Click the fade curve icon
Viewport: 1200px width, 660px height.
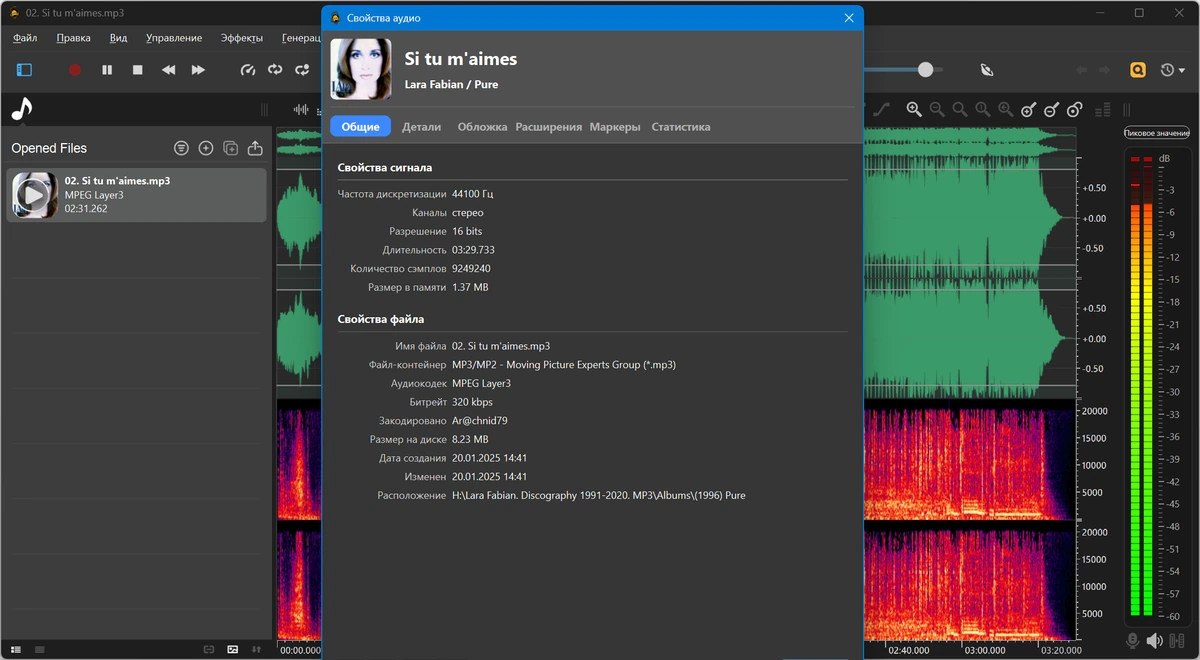pyautogui.click(x=882, y=109)
